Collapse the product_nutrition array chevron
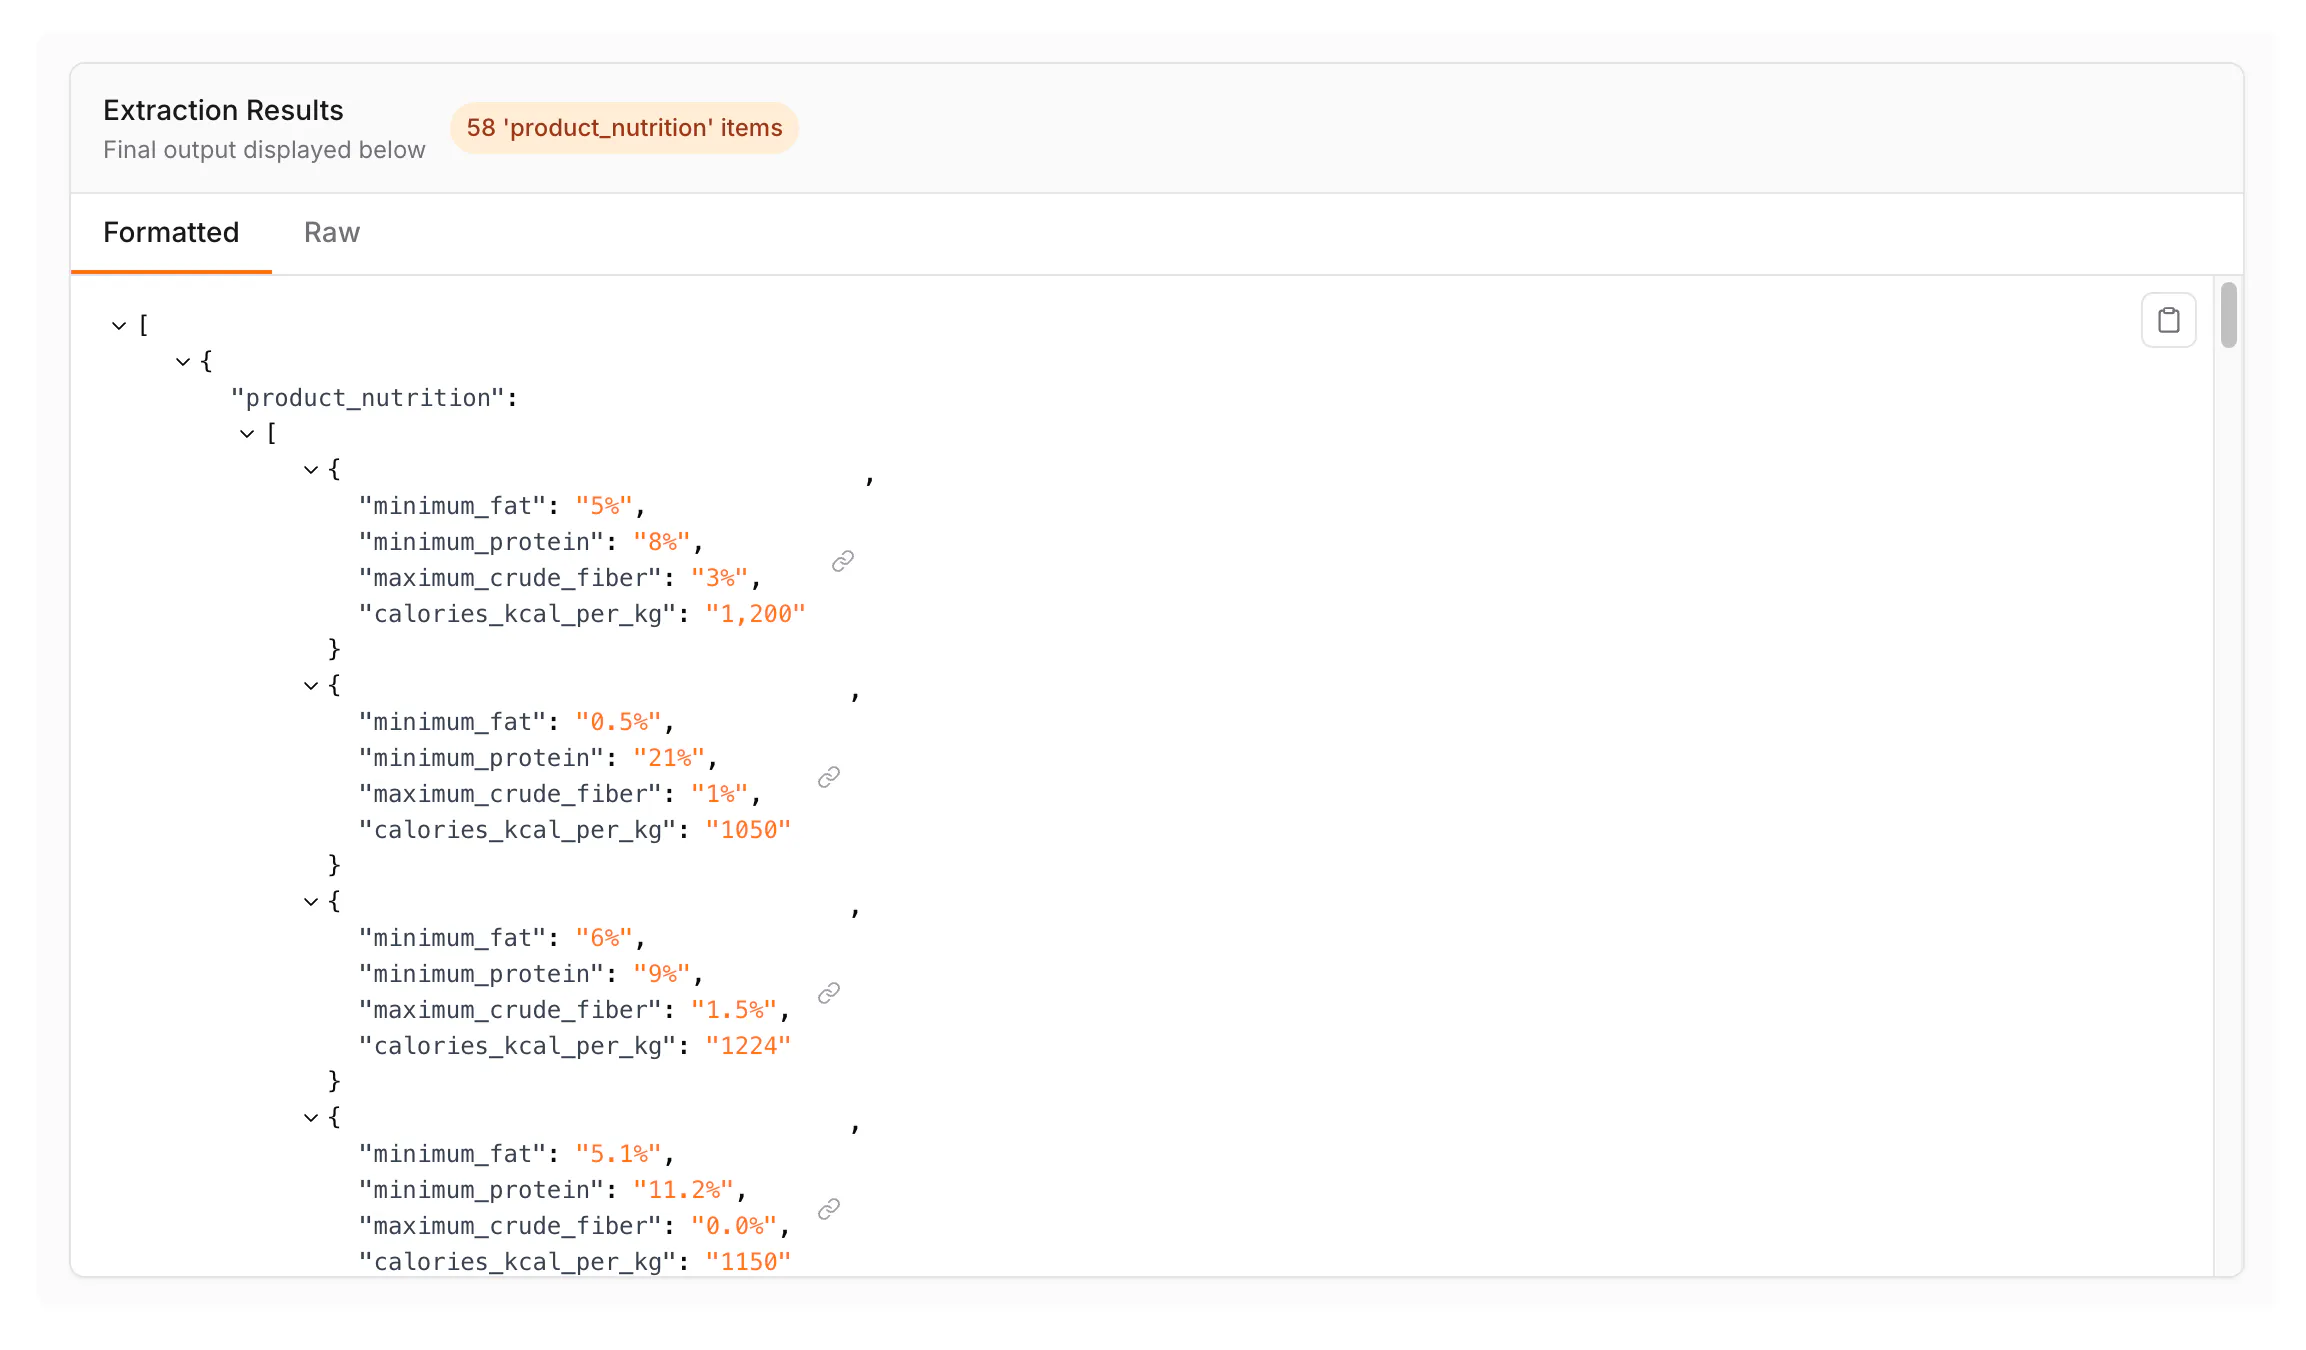2306x1350 pixels. 247,434
